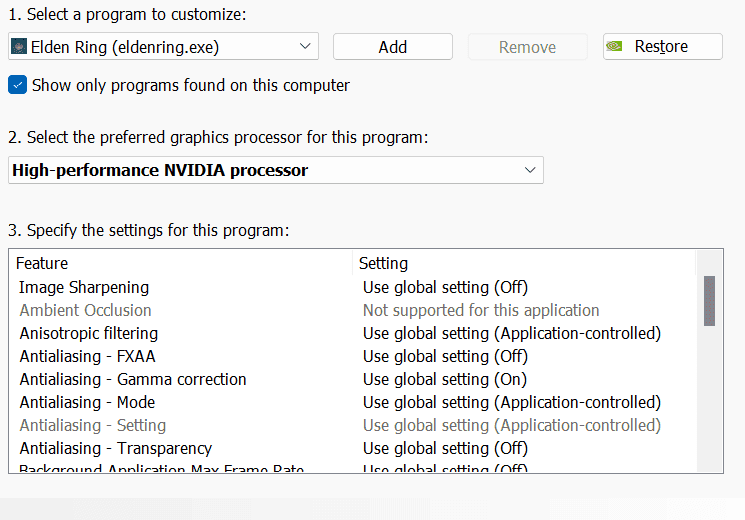Select the Anisotropic filtering feature
The image size is (745, 520).
coord(88,333)
